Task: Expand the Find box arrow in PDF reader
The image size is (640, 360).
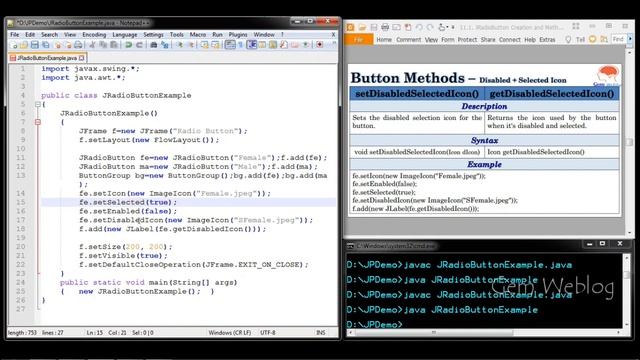Action: click(x=630, y=39)
